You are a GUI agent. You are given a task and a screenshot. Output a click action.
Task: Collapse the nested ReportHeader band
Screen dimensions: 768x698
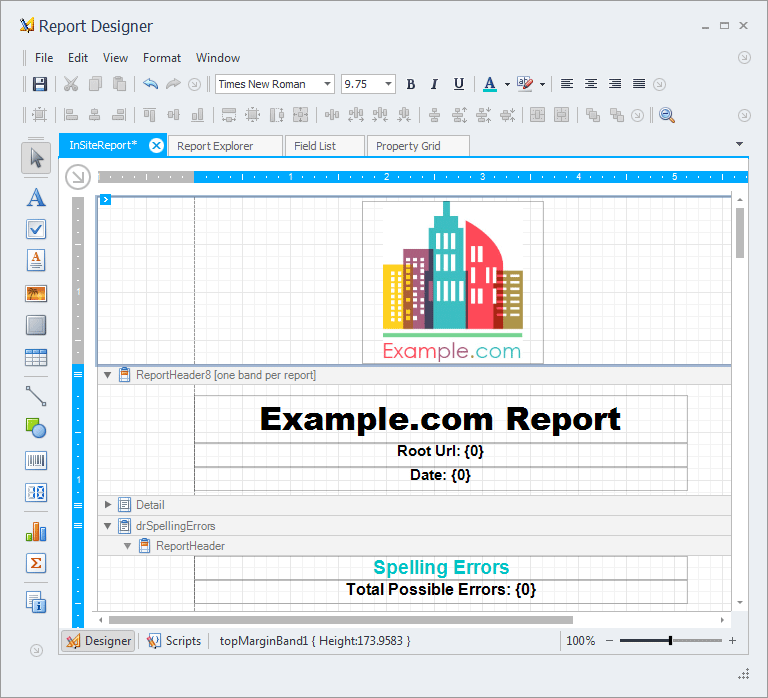coord(127,546)
